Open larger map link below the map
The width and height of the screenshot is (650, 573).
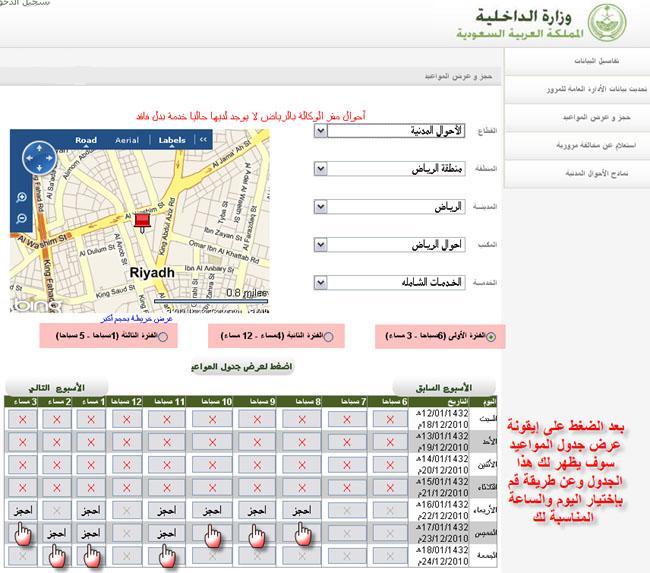pyautogui.click(x=136, y=318)
